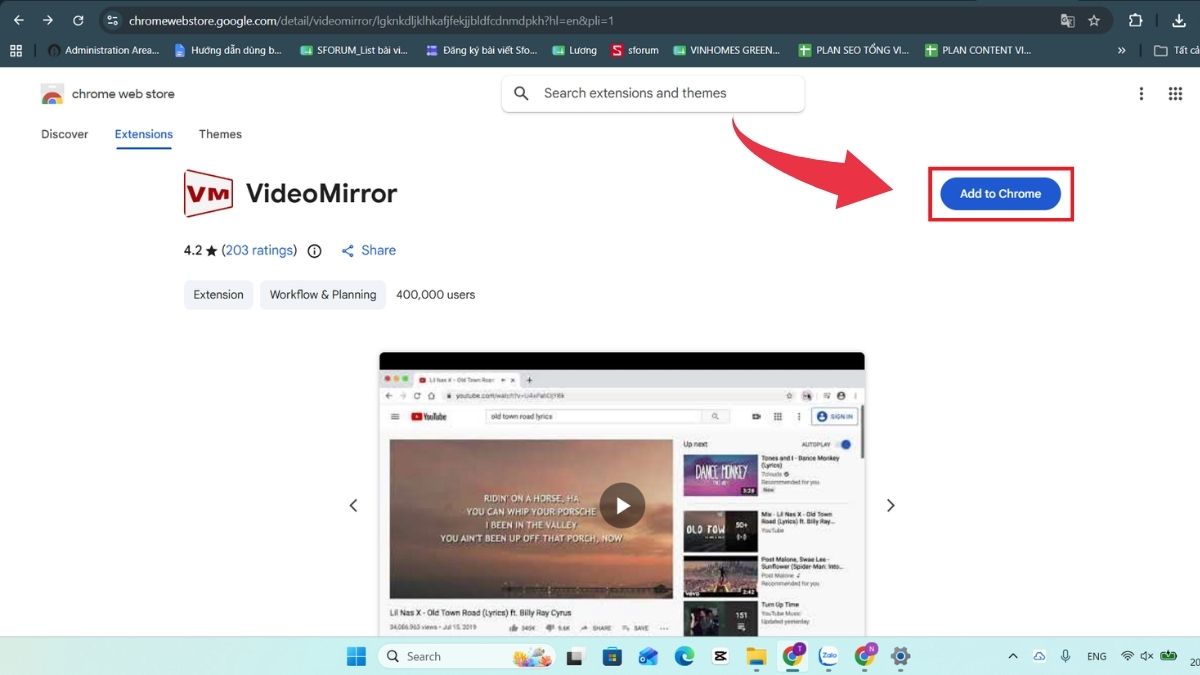Open CapCut from the taskbar
This screenshot has height=675, width=1200.
[x=720, y=656]
